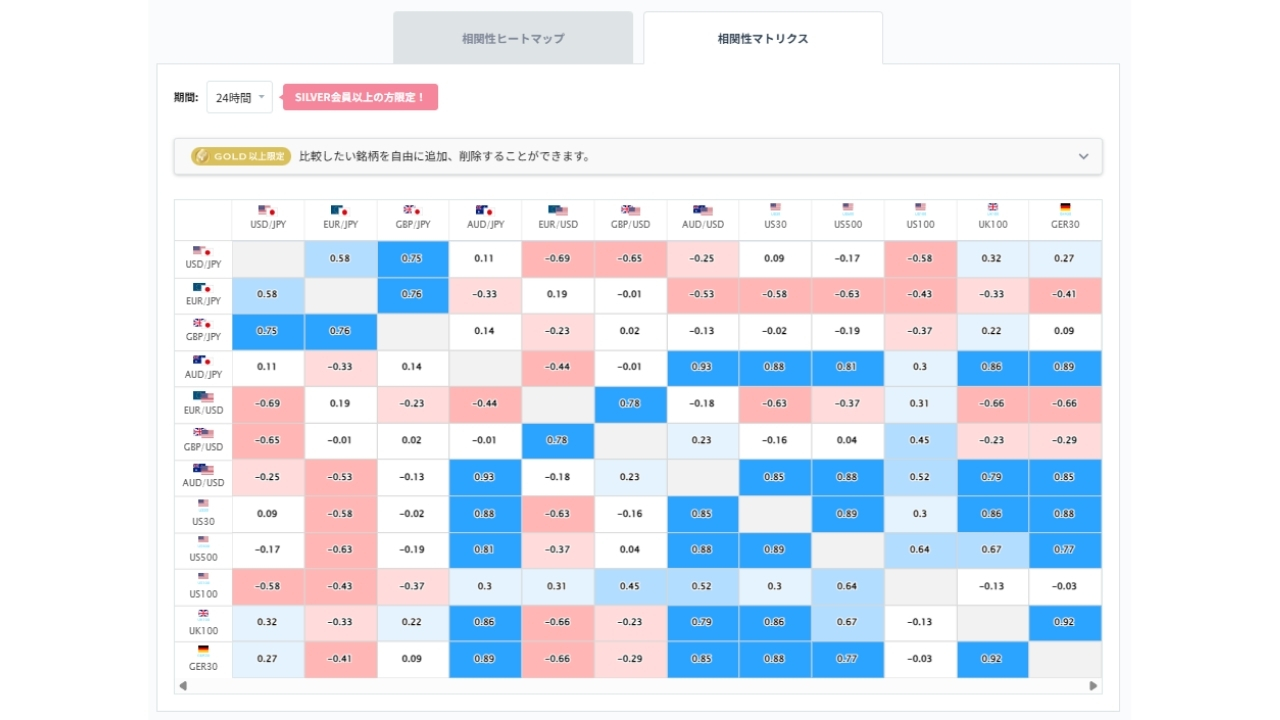Select −0.69 cell in USD/JPY row, EUR/USD column
Viewport: 1280px width, 720px height.
[x=558, y=258]
